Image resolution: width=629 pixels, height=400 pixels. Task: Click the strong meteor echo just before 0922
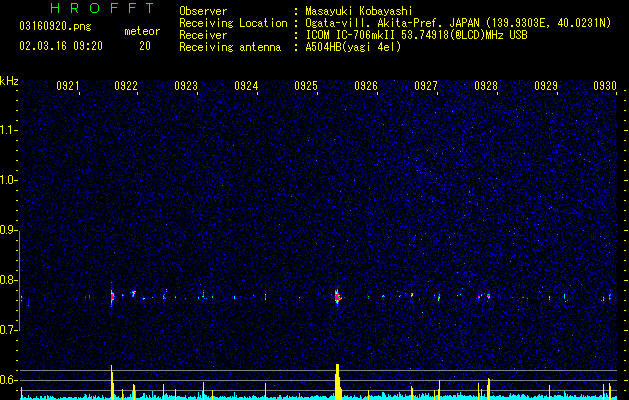(x=112, y=297)
